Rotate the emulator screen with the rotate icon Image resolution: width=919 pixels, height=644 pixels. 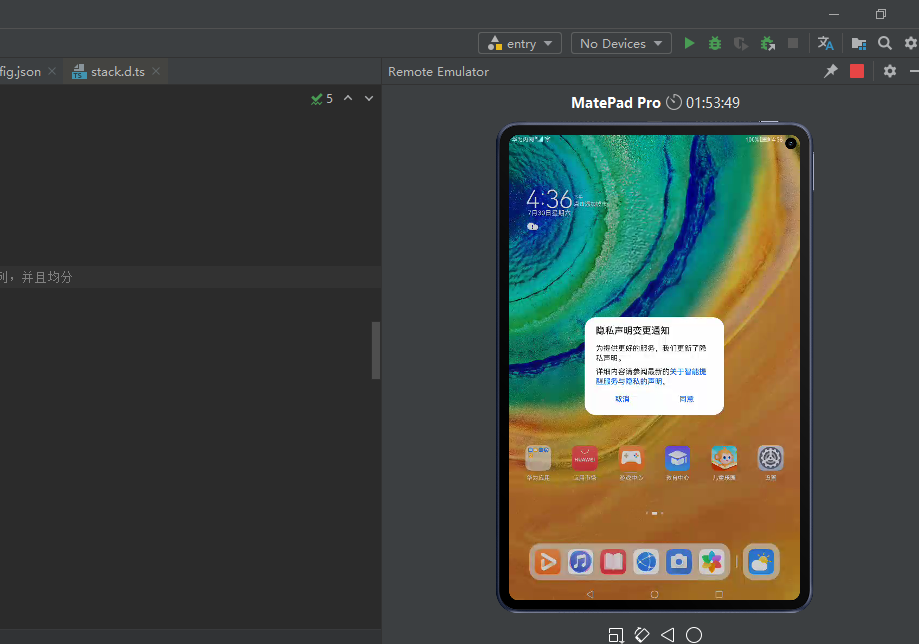tap(642, 635)
